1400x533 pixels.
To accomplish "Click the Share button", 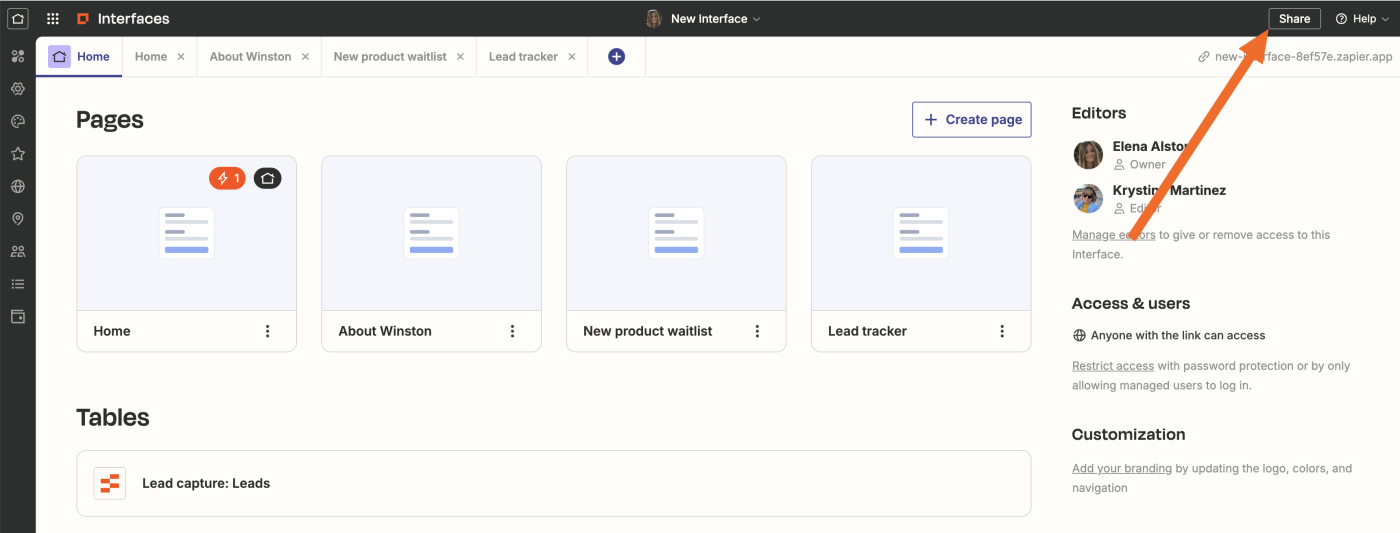I will pos(1294,18).
